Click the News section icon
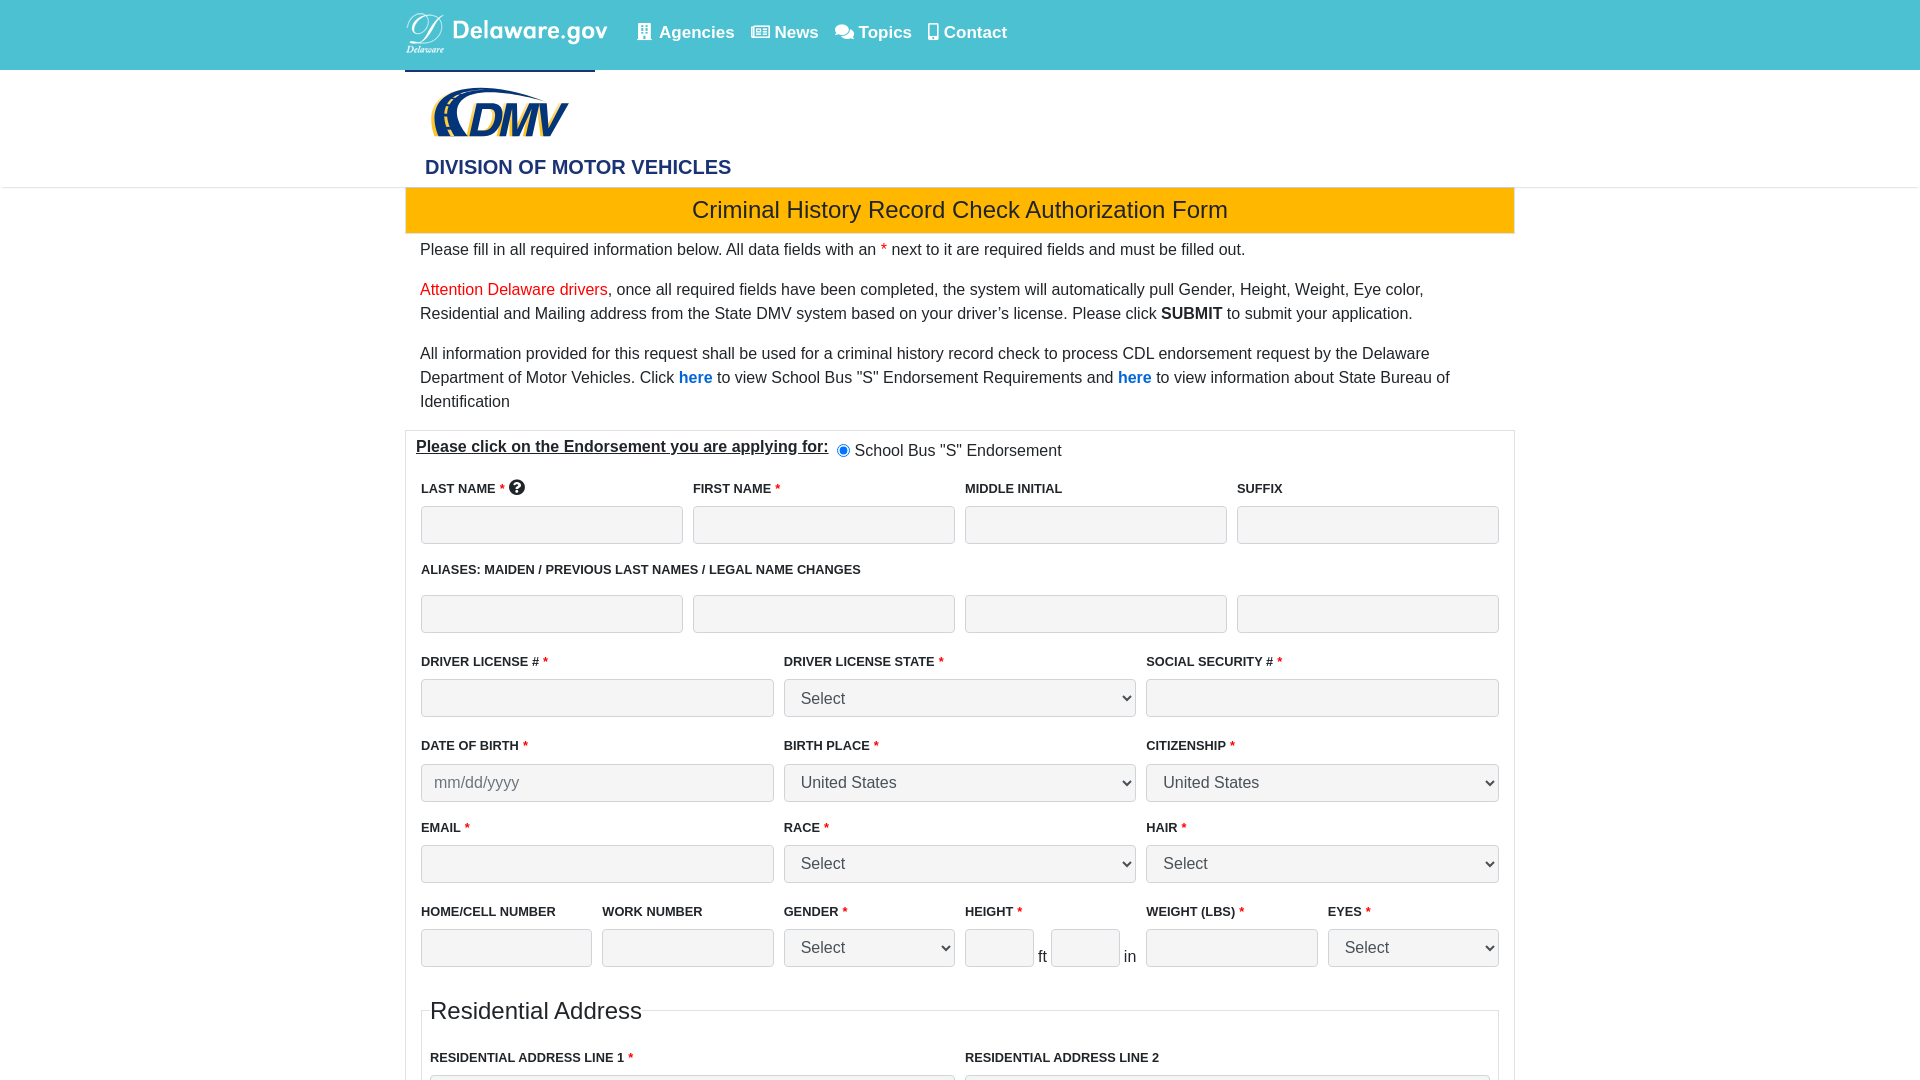Viewport: 1920px width, 1080px height. click(x=760, y=32)
